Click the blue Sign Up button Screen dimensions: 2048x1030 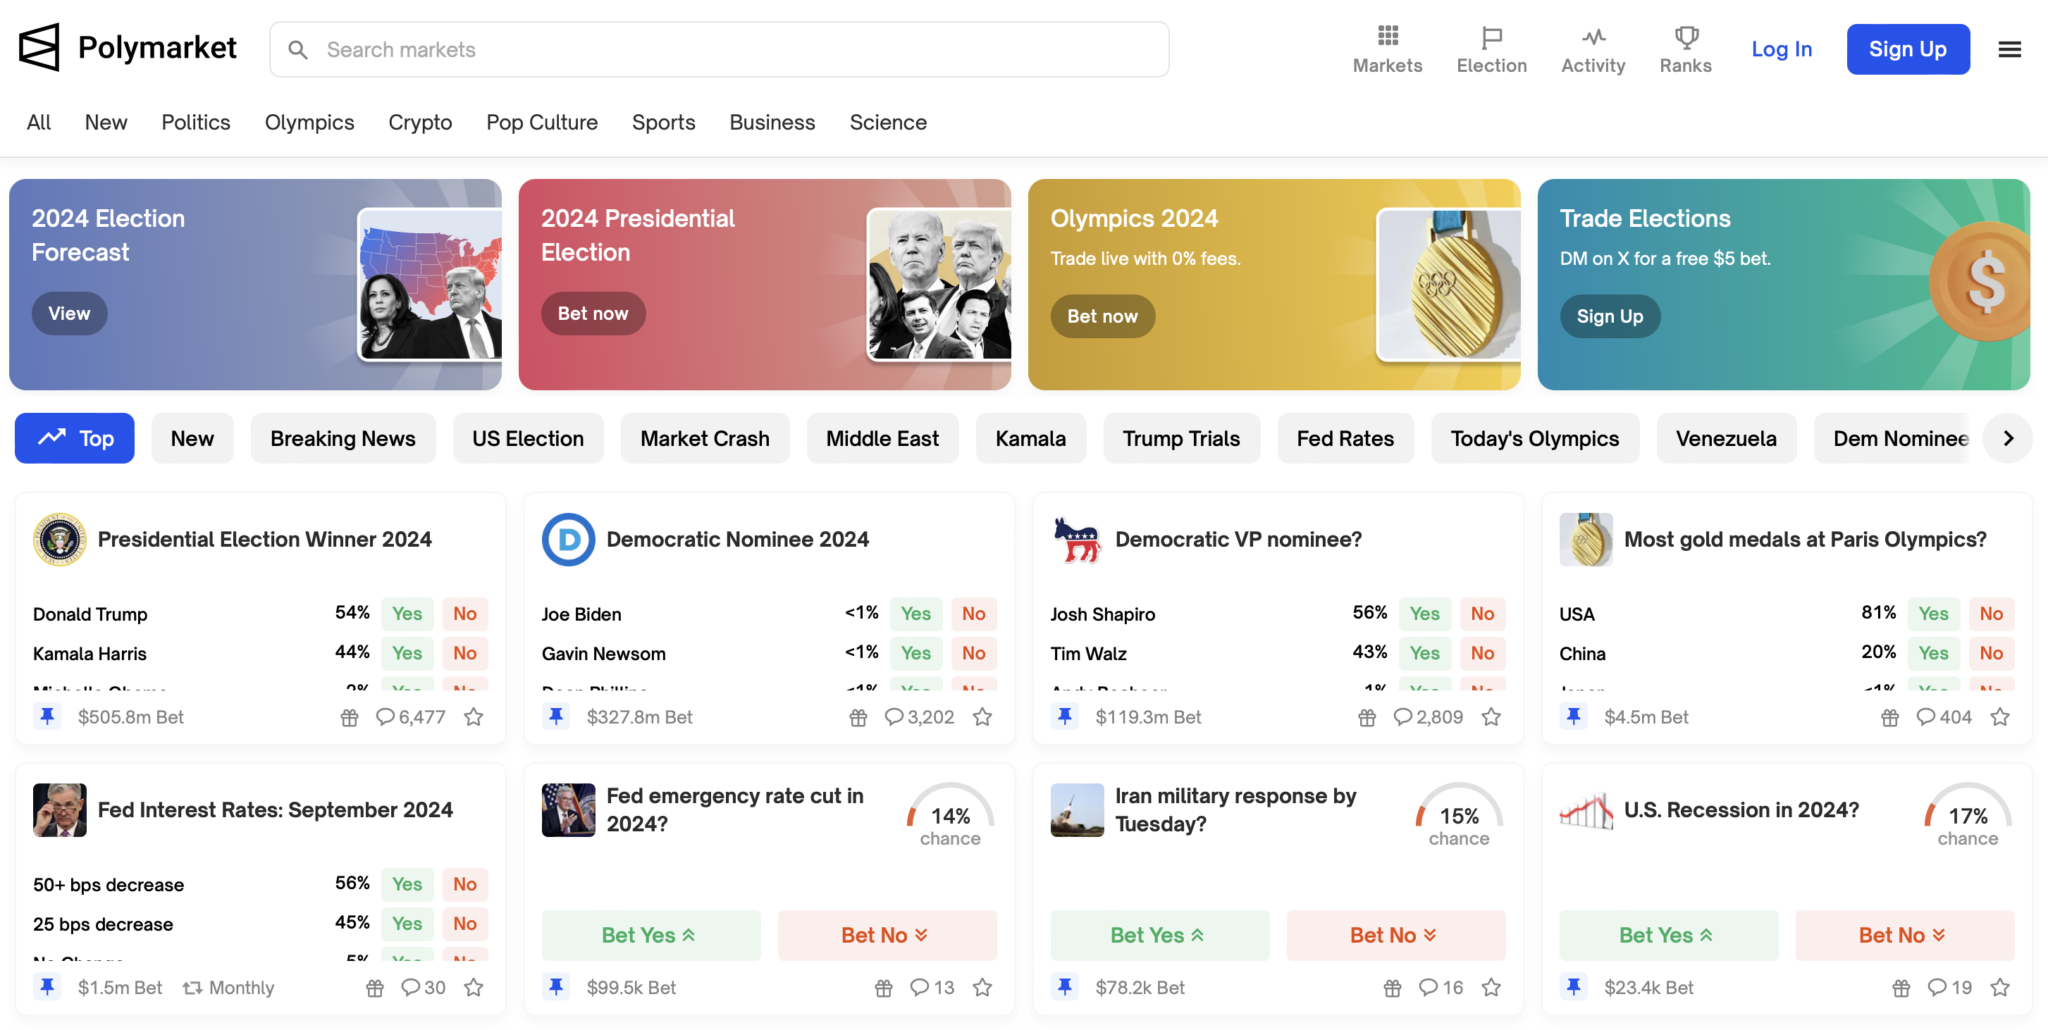(x=1908, y=49)
